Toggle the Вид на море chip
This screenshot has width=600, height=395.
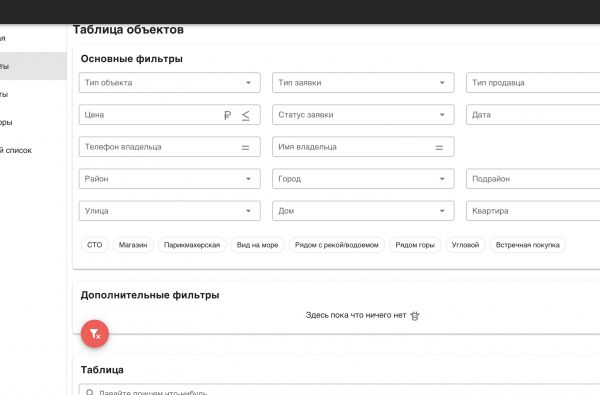[x=257, y=245]
